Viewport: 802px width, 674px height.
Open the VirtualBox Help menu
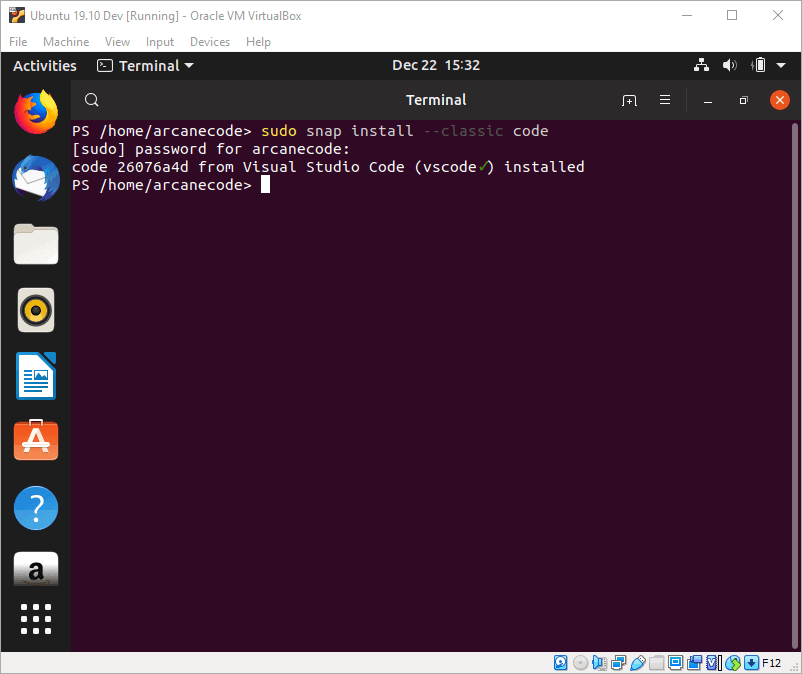[258, 42]
